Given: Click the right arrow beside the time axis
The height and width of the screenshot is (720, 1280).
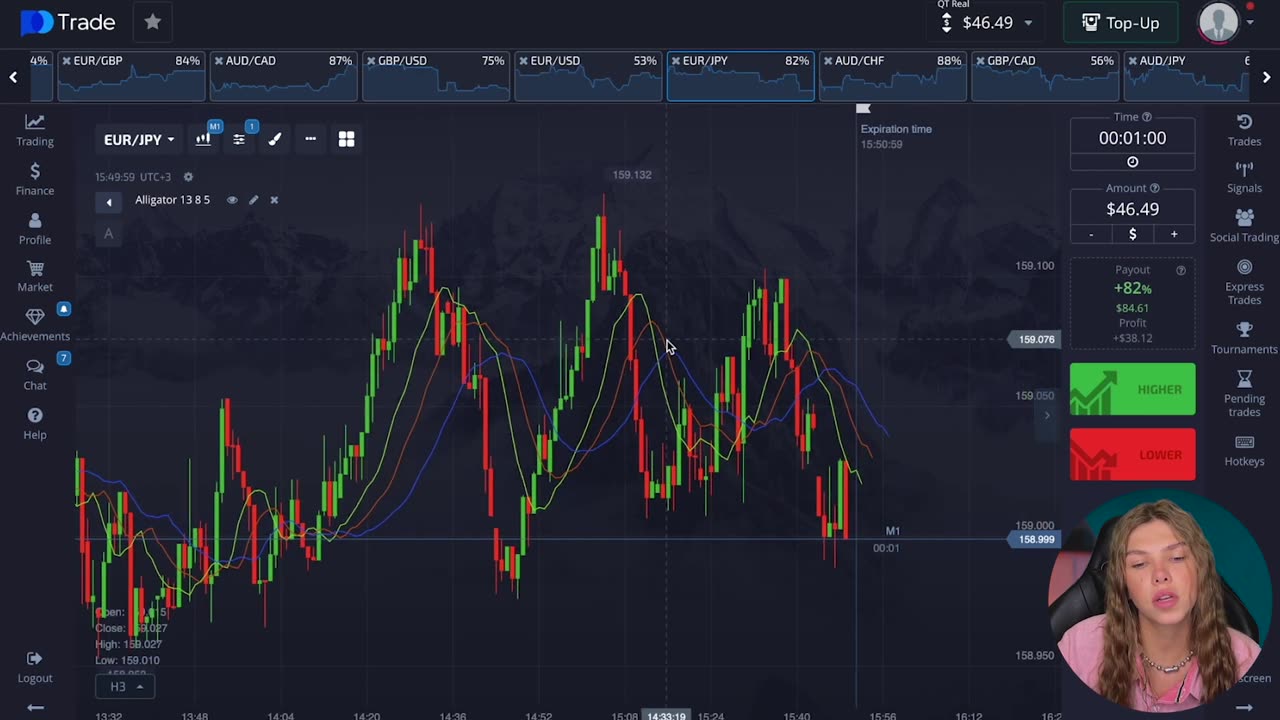Looking at the screenshot, I should (1244, 708).
